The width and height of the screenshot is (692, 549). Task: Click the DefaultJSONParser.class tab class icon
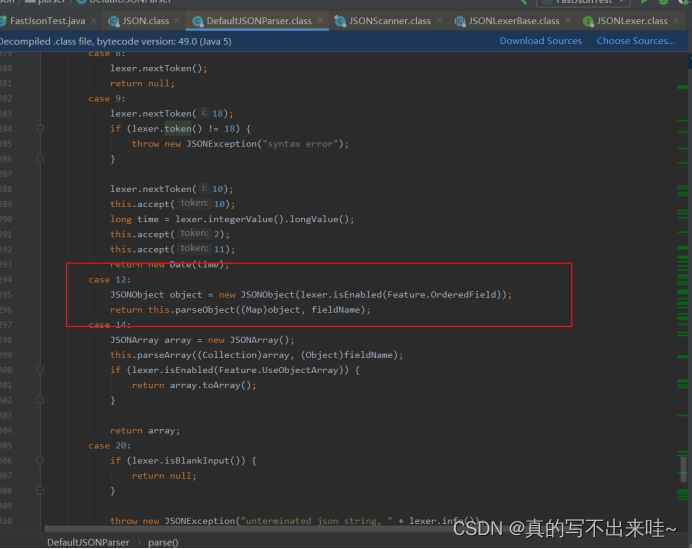click(197, 21)
